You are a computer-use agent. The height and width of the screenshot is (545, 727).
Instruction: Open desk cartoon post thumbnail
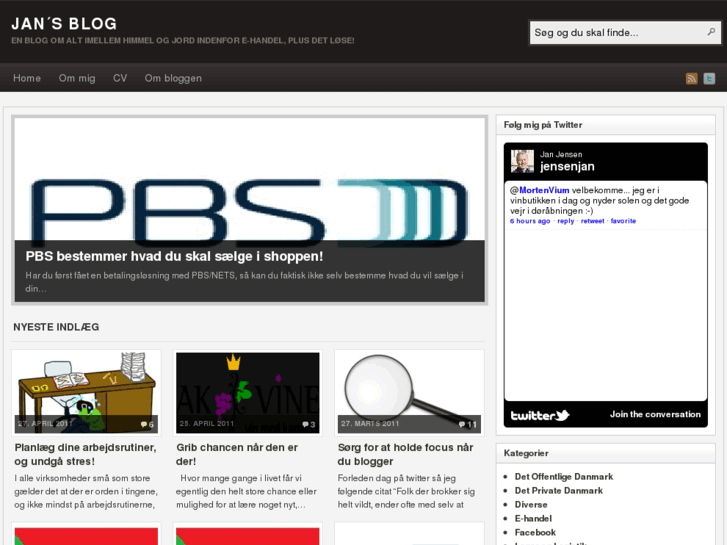pos(86,393)
